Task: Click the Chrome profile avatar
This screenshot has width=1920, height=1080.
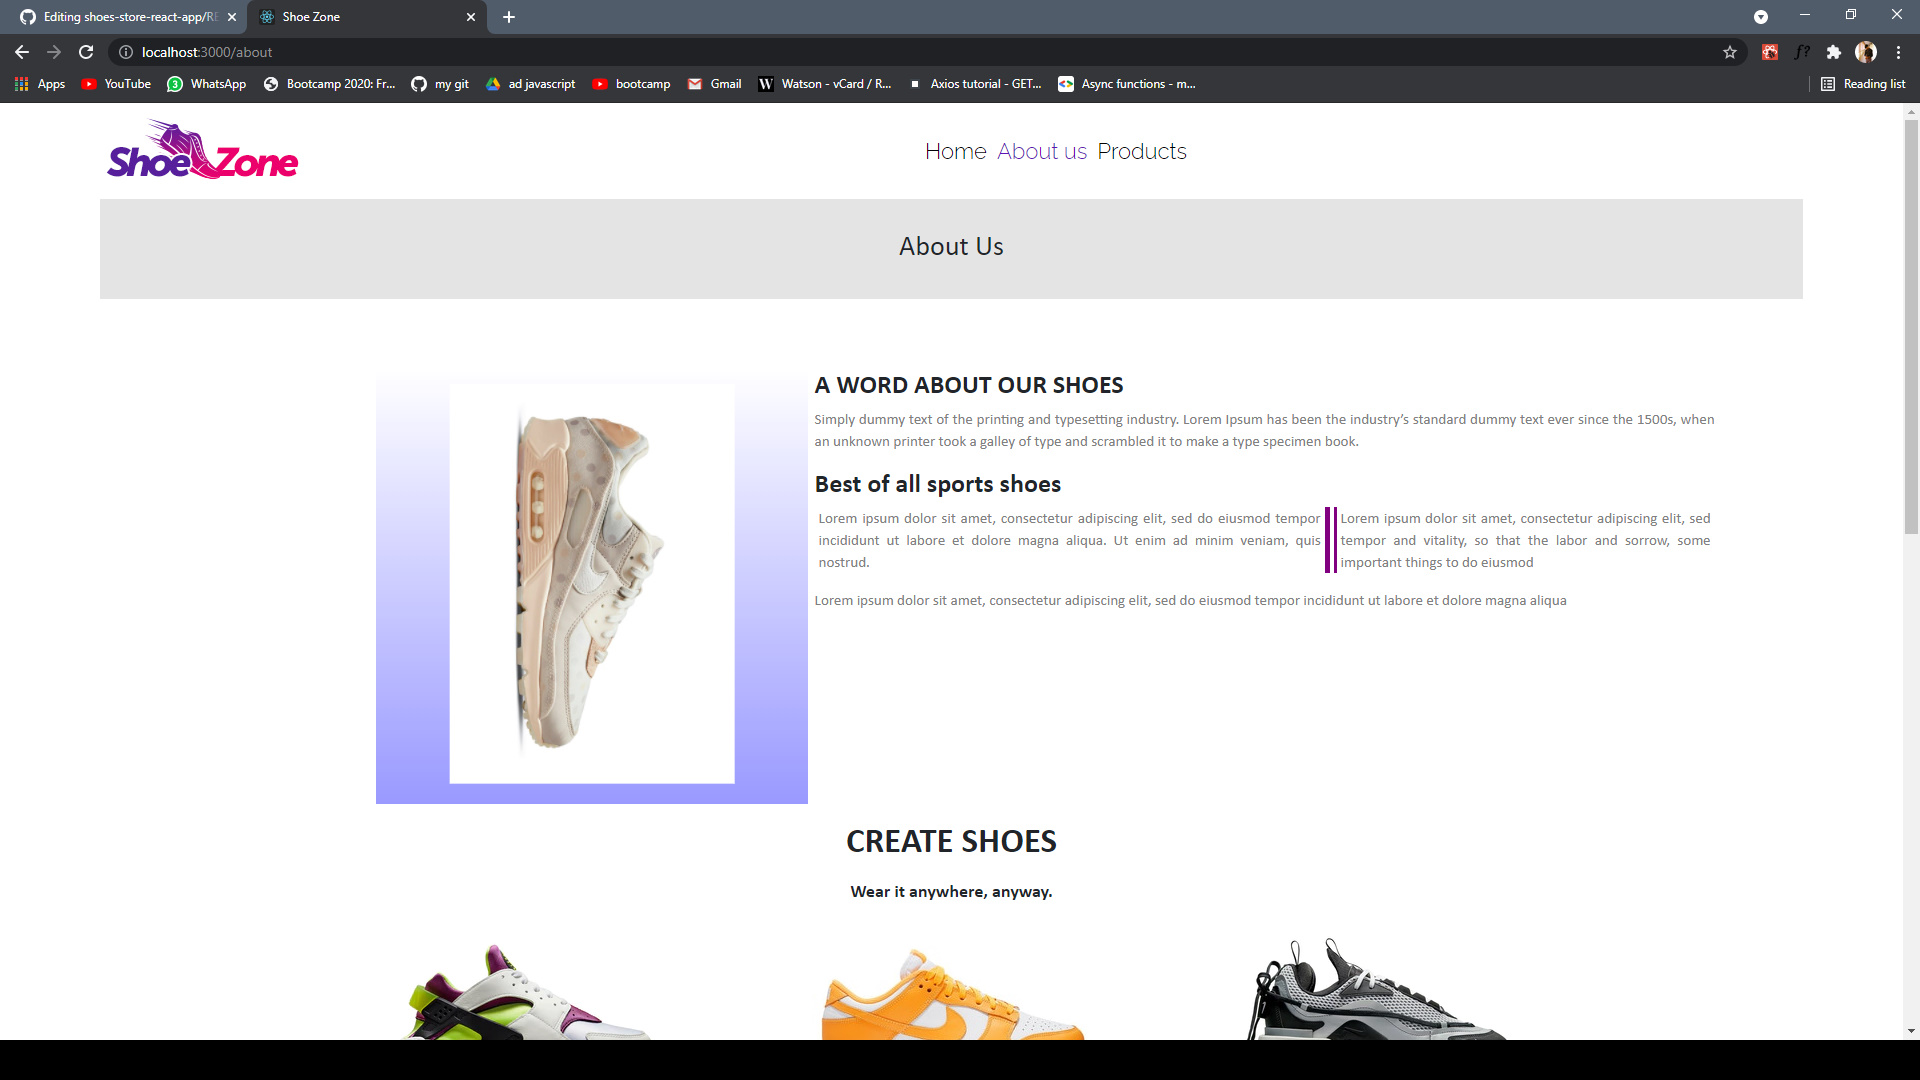Action: click(x=1866, y=52)
